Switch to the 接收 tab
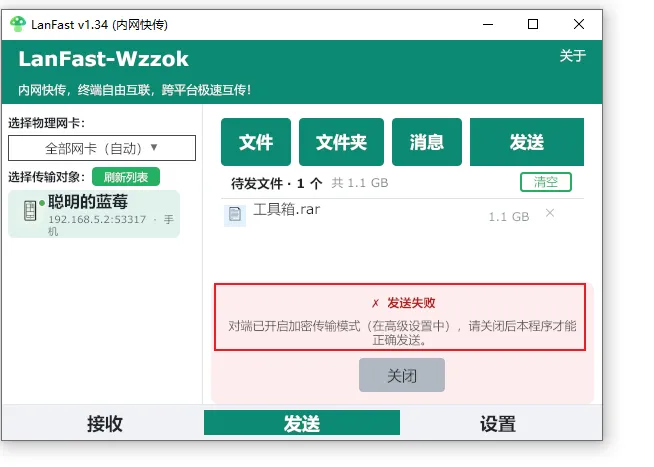The image size is (654, 467). point(104,423)
